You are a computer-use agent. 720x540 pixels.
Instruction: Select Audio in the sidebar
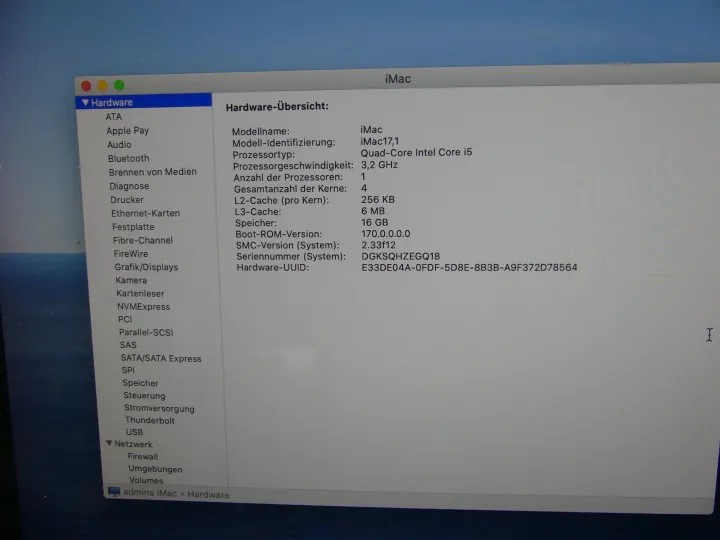pos(119,145)
